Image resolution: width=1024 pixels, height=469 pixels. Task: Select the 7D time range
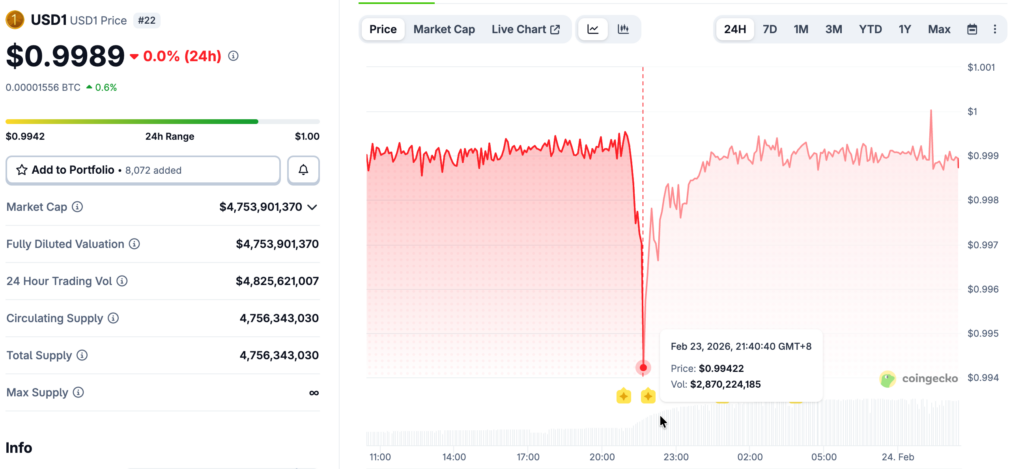point(770,29)
